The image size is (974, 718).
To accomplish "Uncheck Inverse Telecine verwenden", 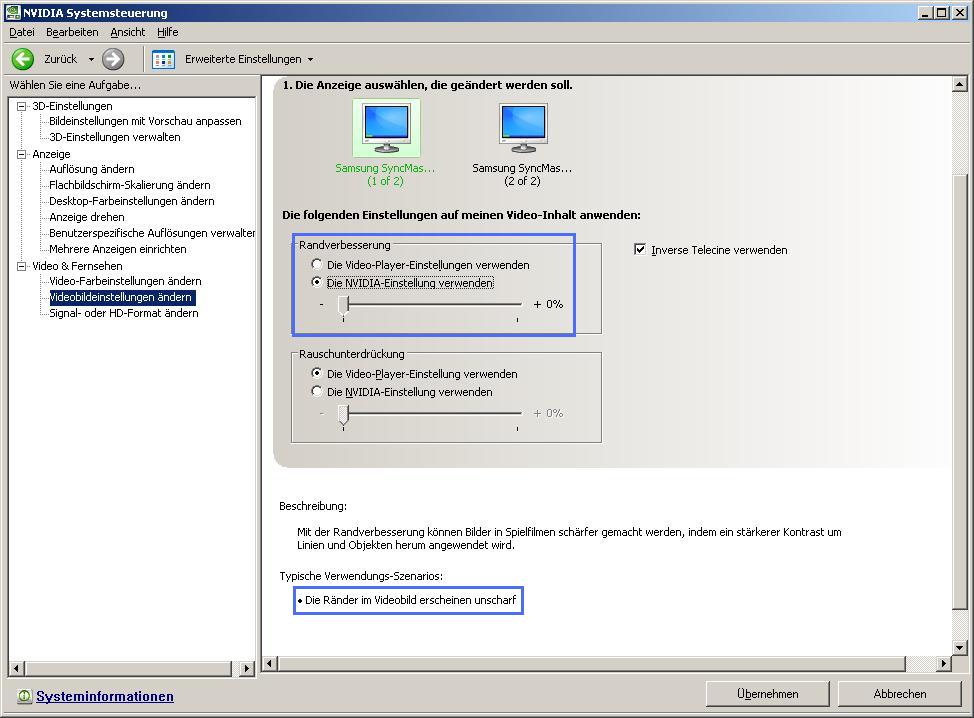I will point(640,249).
